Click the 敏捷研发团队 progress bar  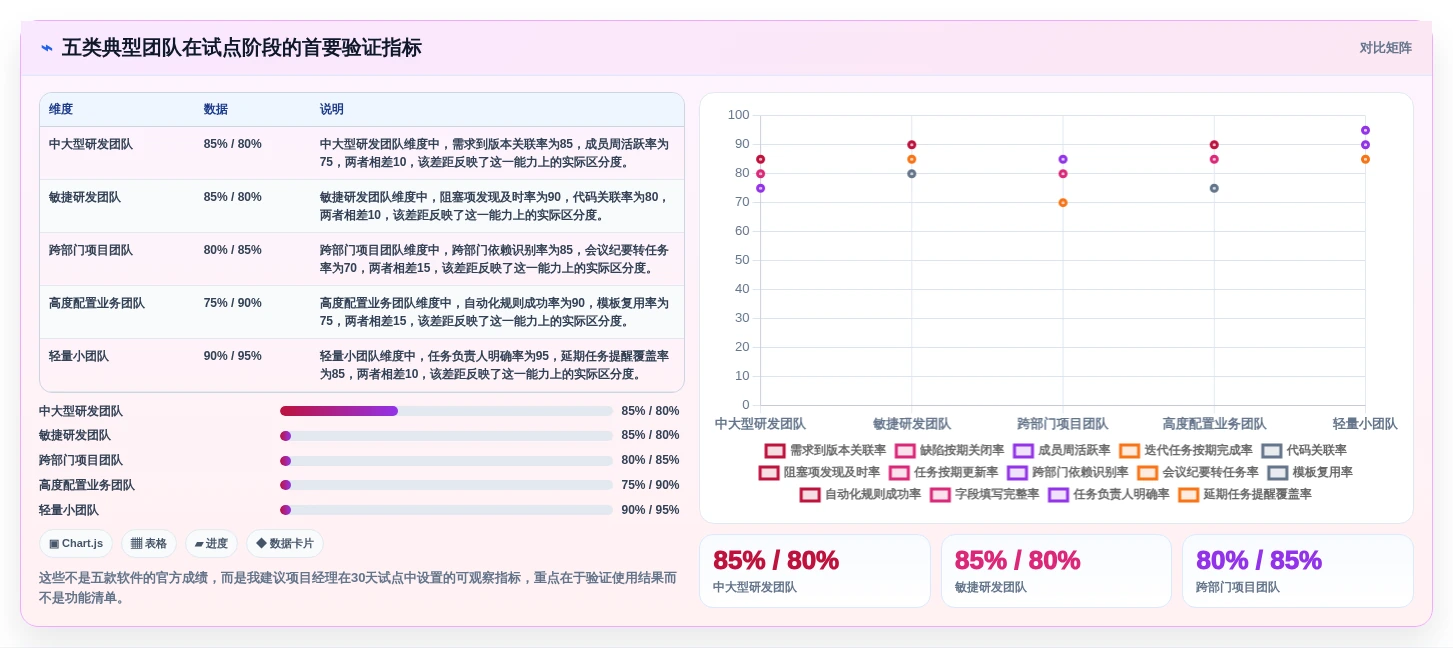point(446,436)
